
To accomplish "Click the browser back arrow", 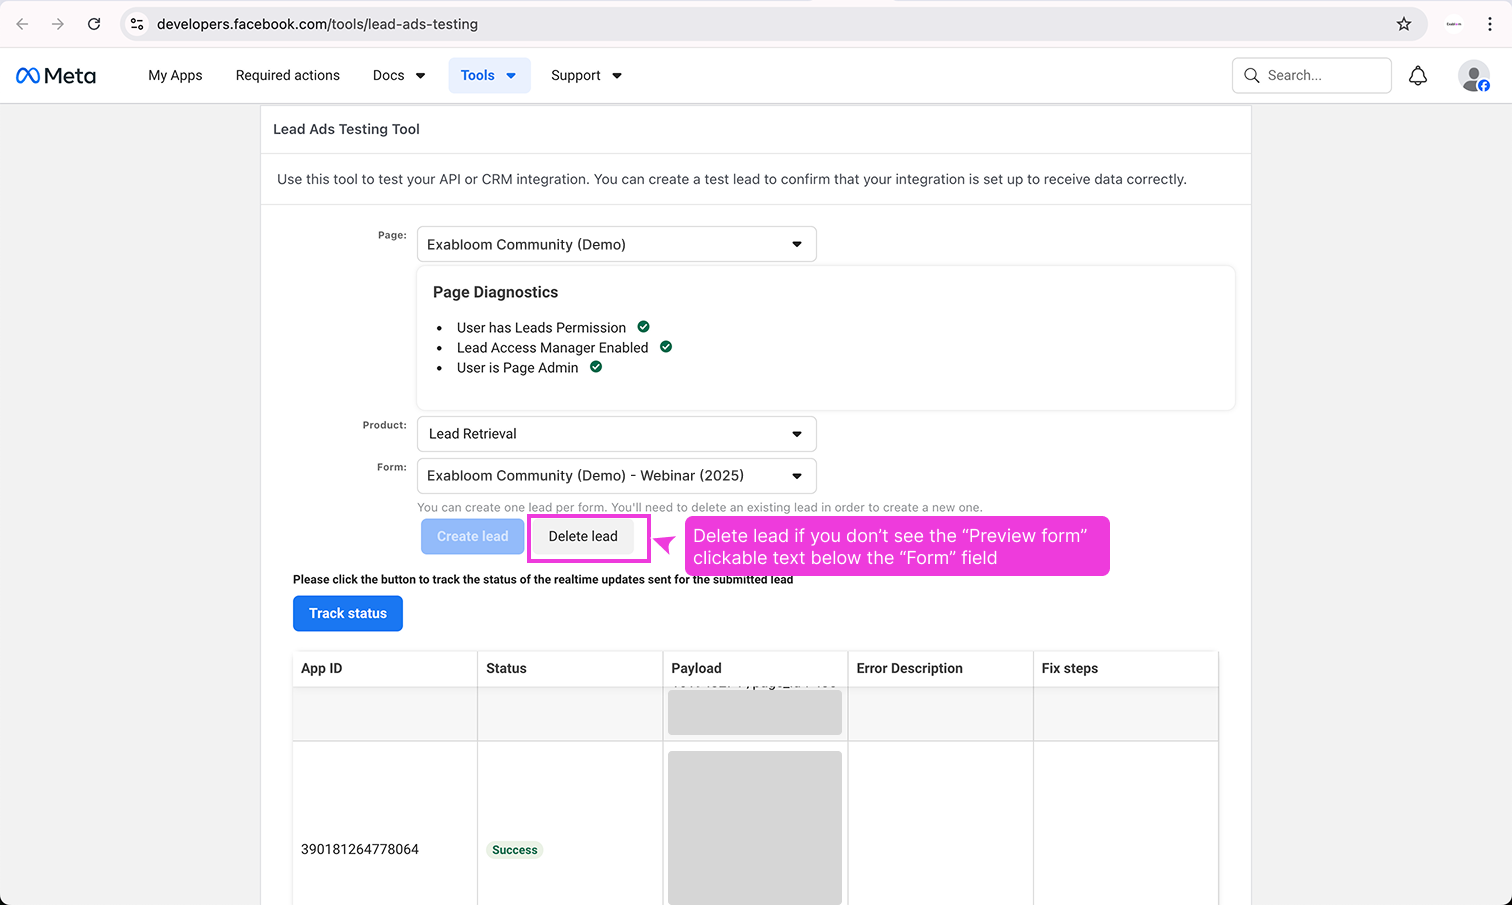I will (x=22, y=24).
